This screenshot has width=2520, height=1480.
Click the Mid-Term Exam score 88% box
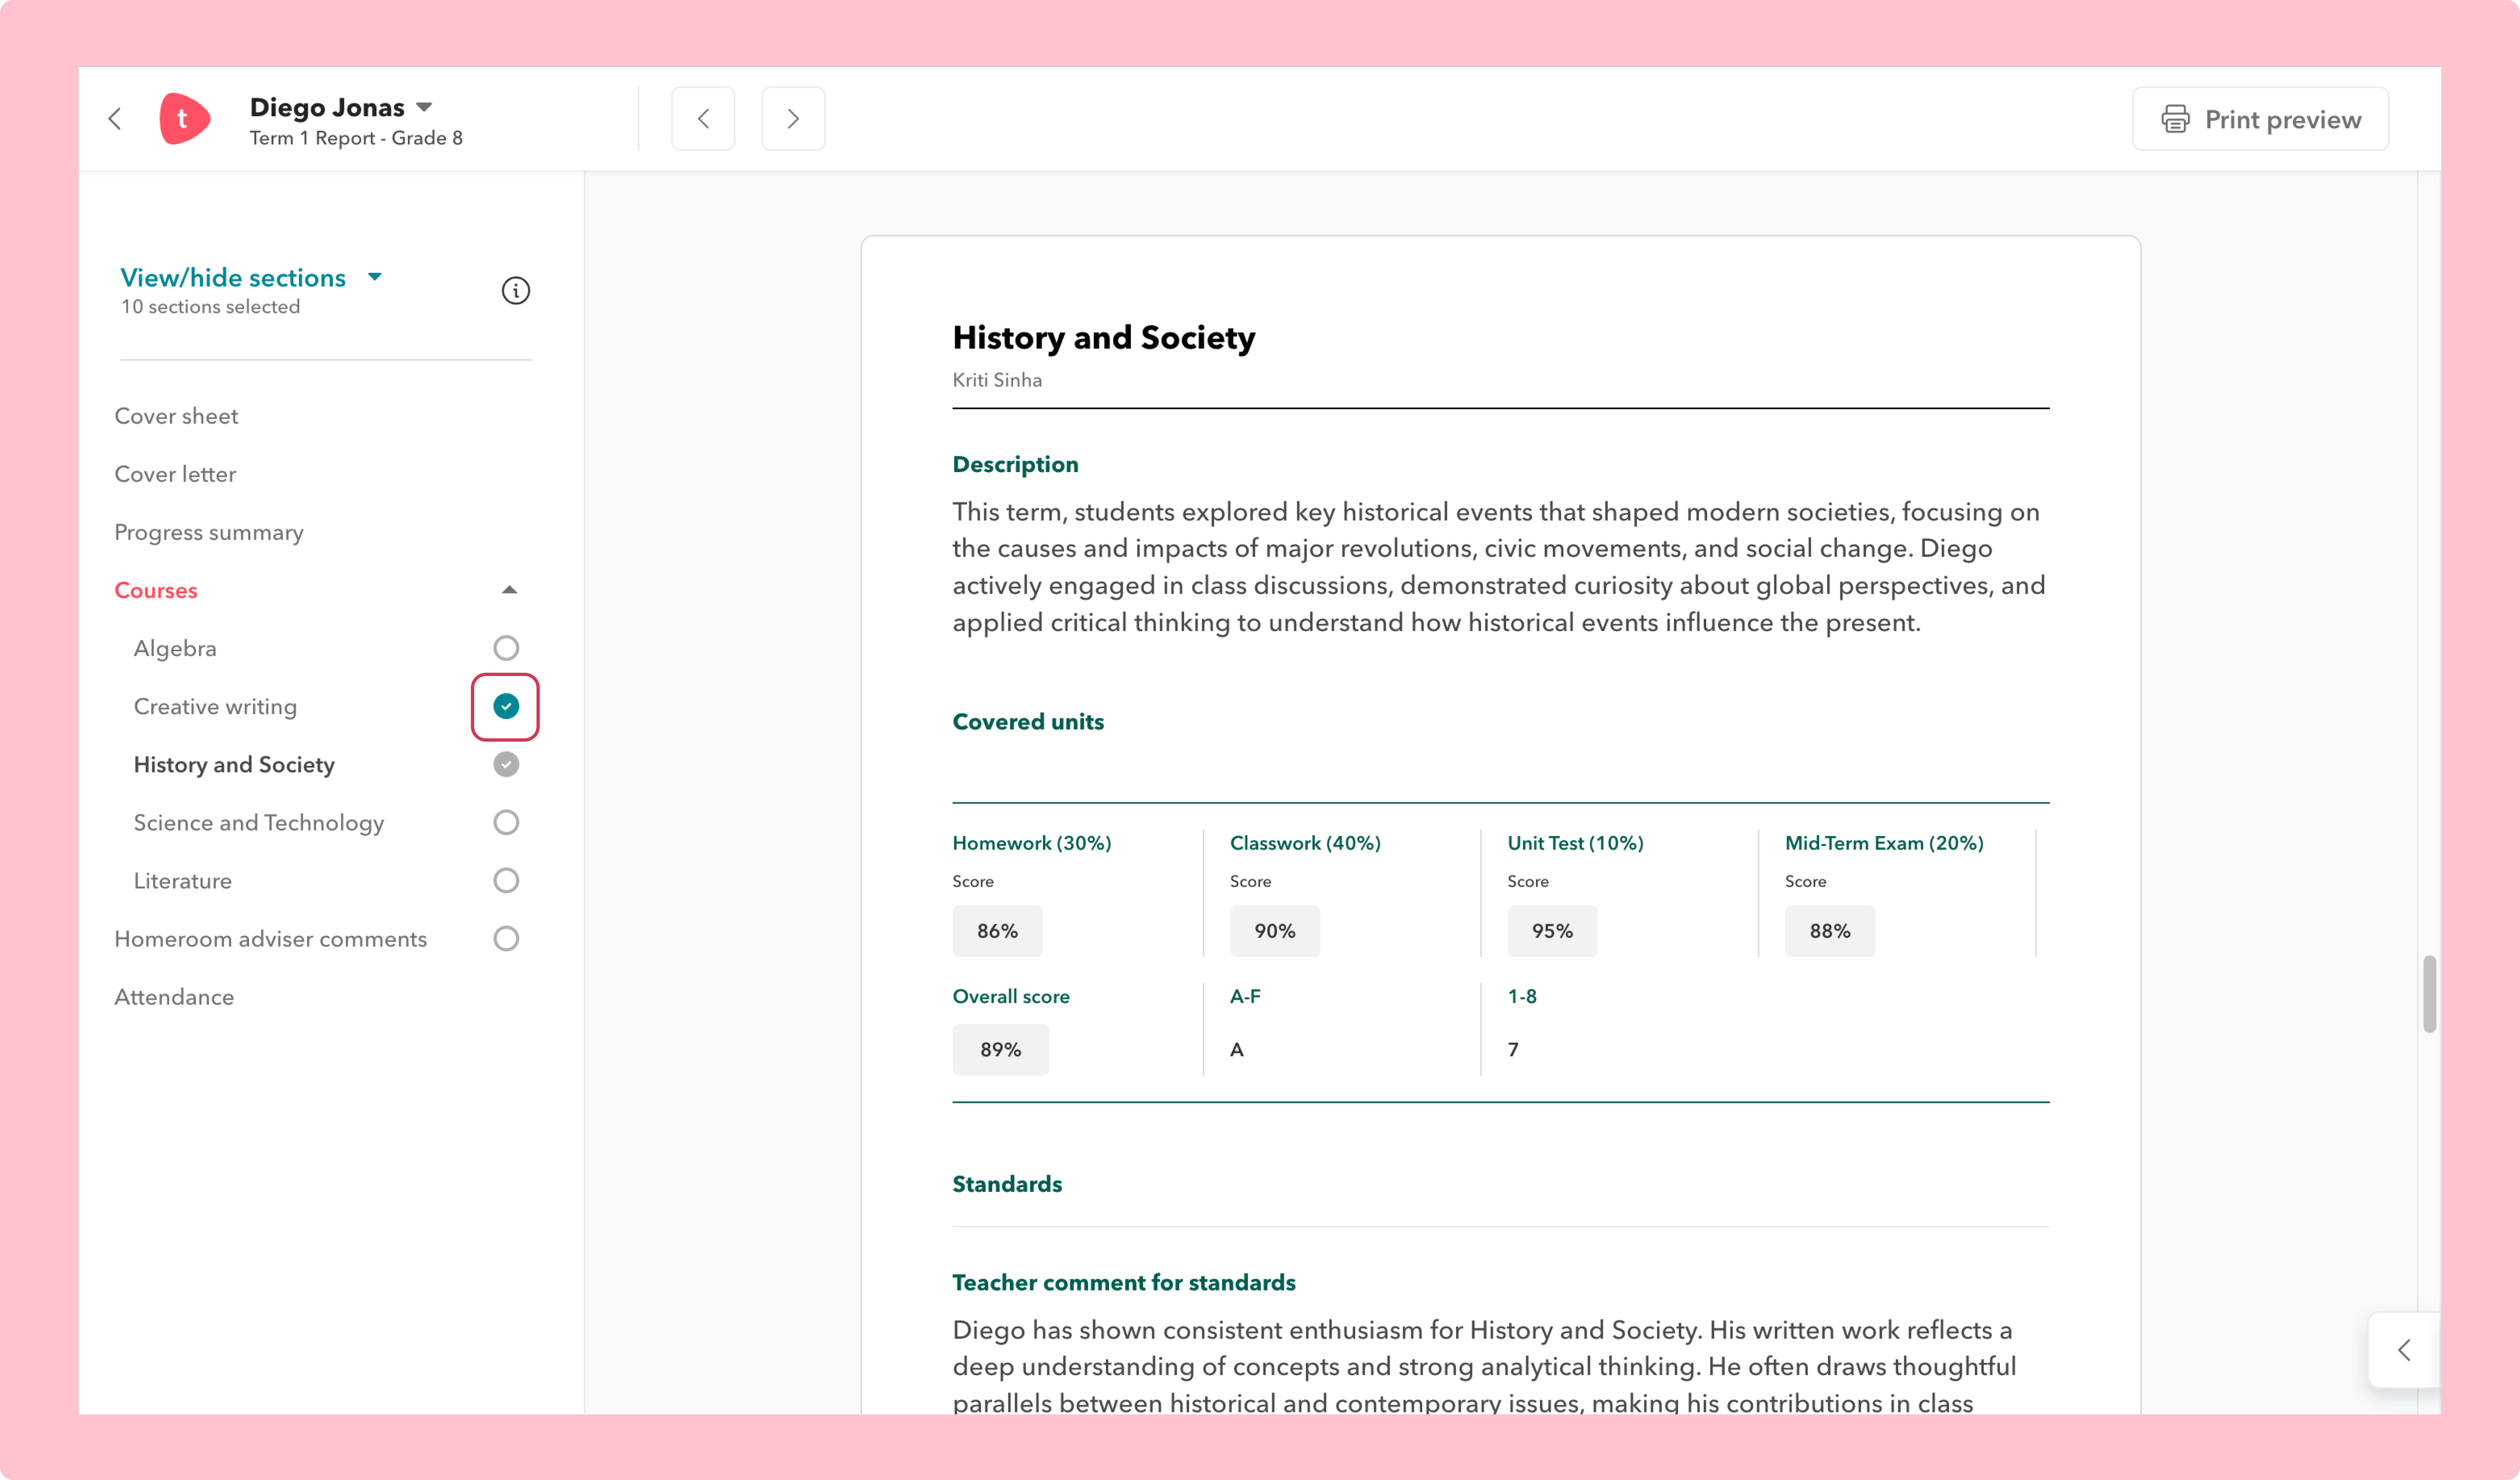click(1830, 931)
